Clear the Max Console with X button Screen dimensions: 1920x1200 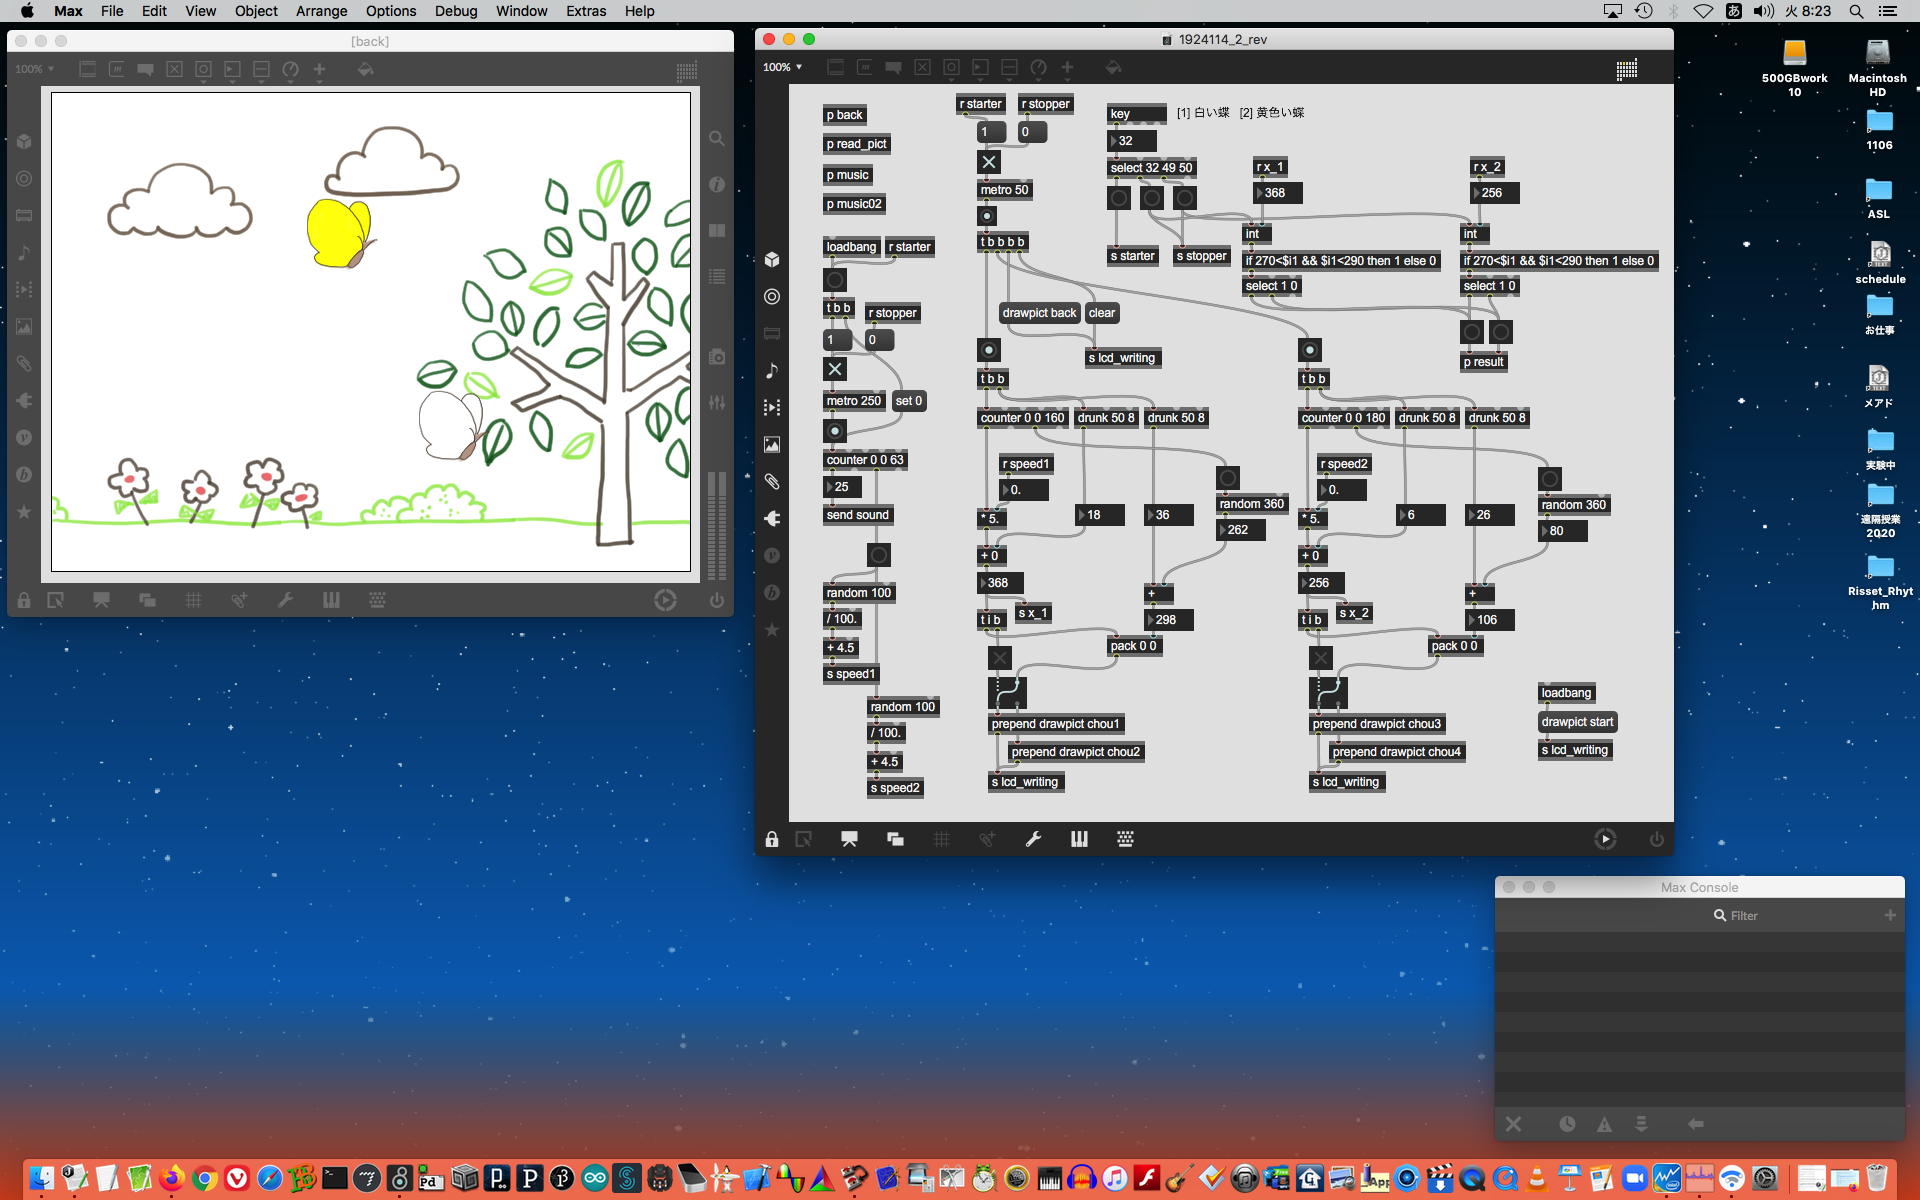click(x=1513, y=1124)
